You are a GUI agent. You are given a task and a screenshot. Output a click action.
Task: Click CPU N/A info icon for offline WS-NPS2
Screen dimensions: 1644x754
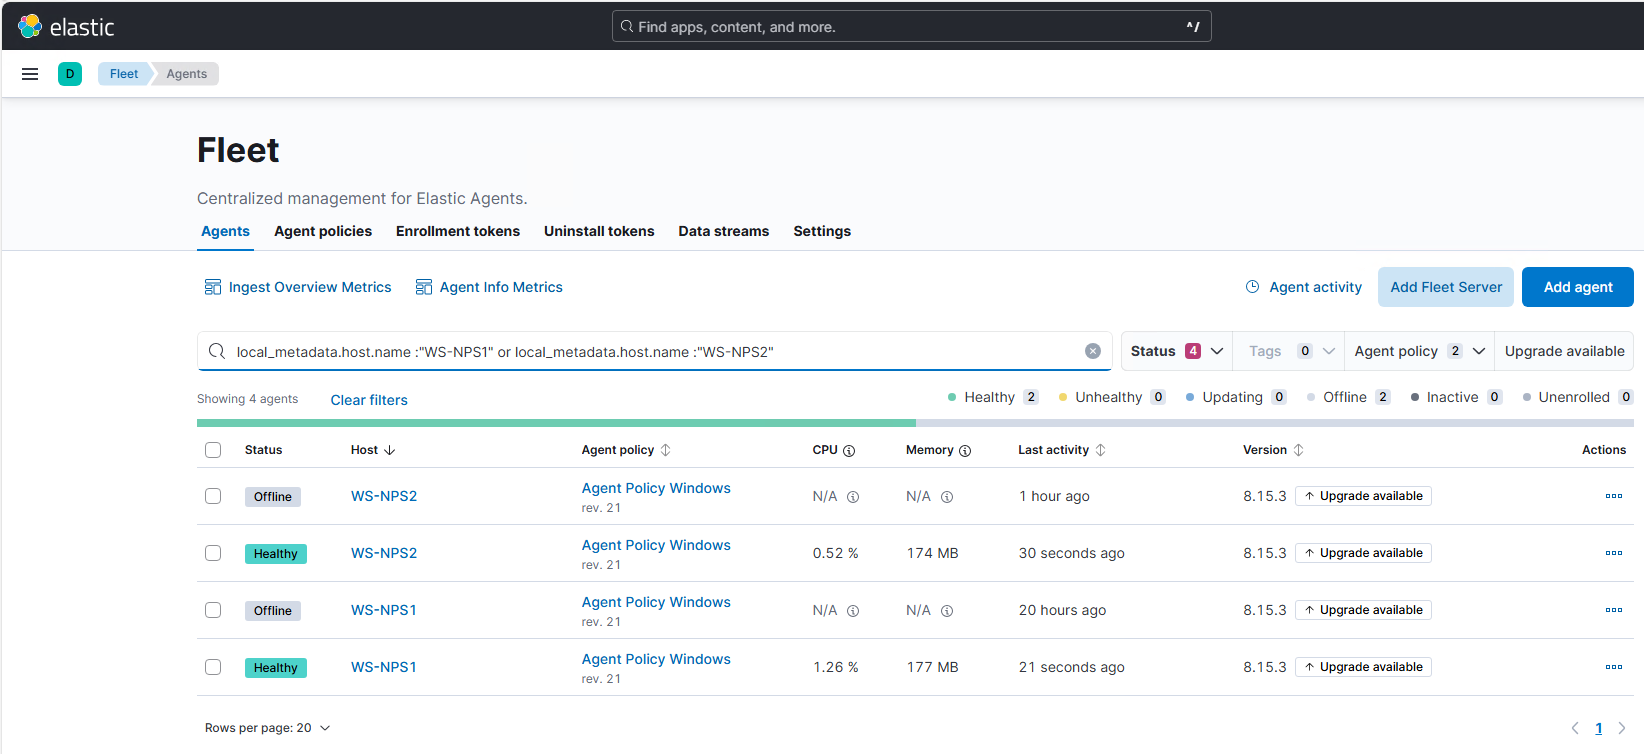coord(853,497)
